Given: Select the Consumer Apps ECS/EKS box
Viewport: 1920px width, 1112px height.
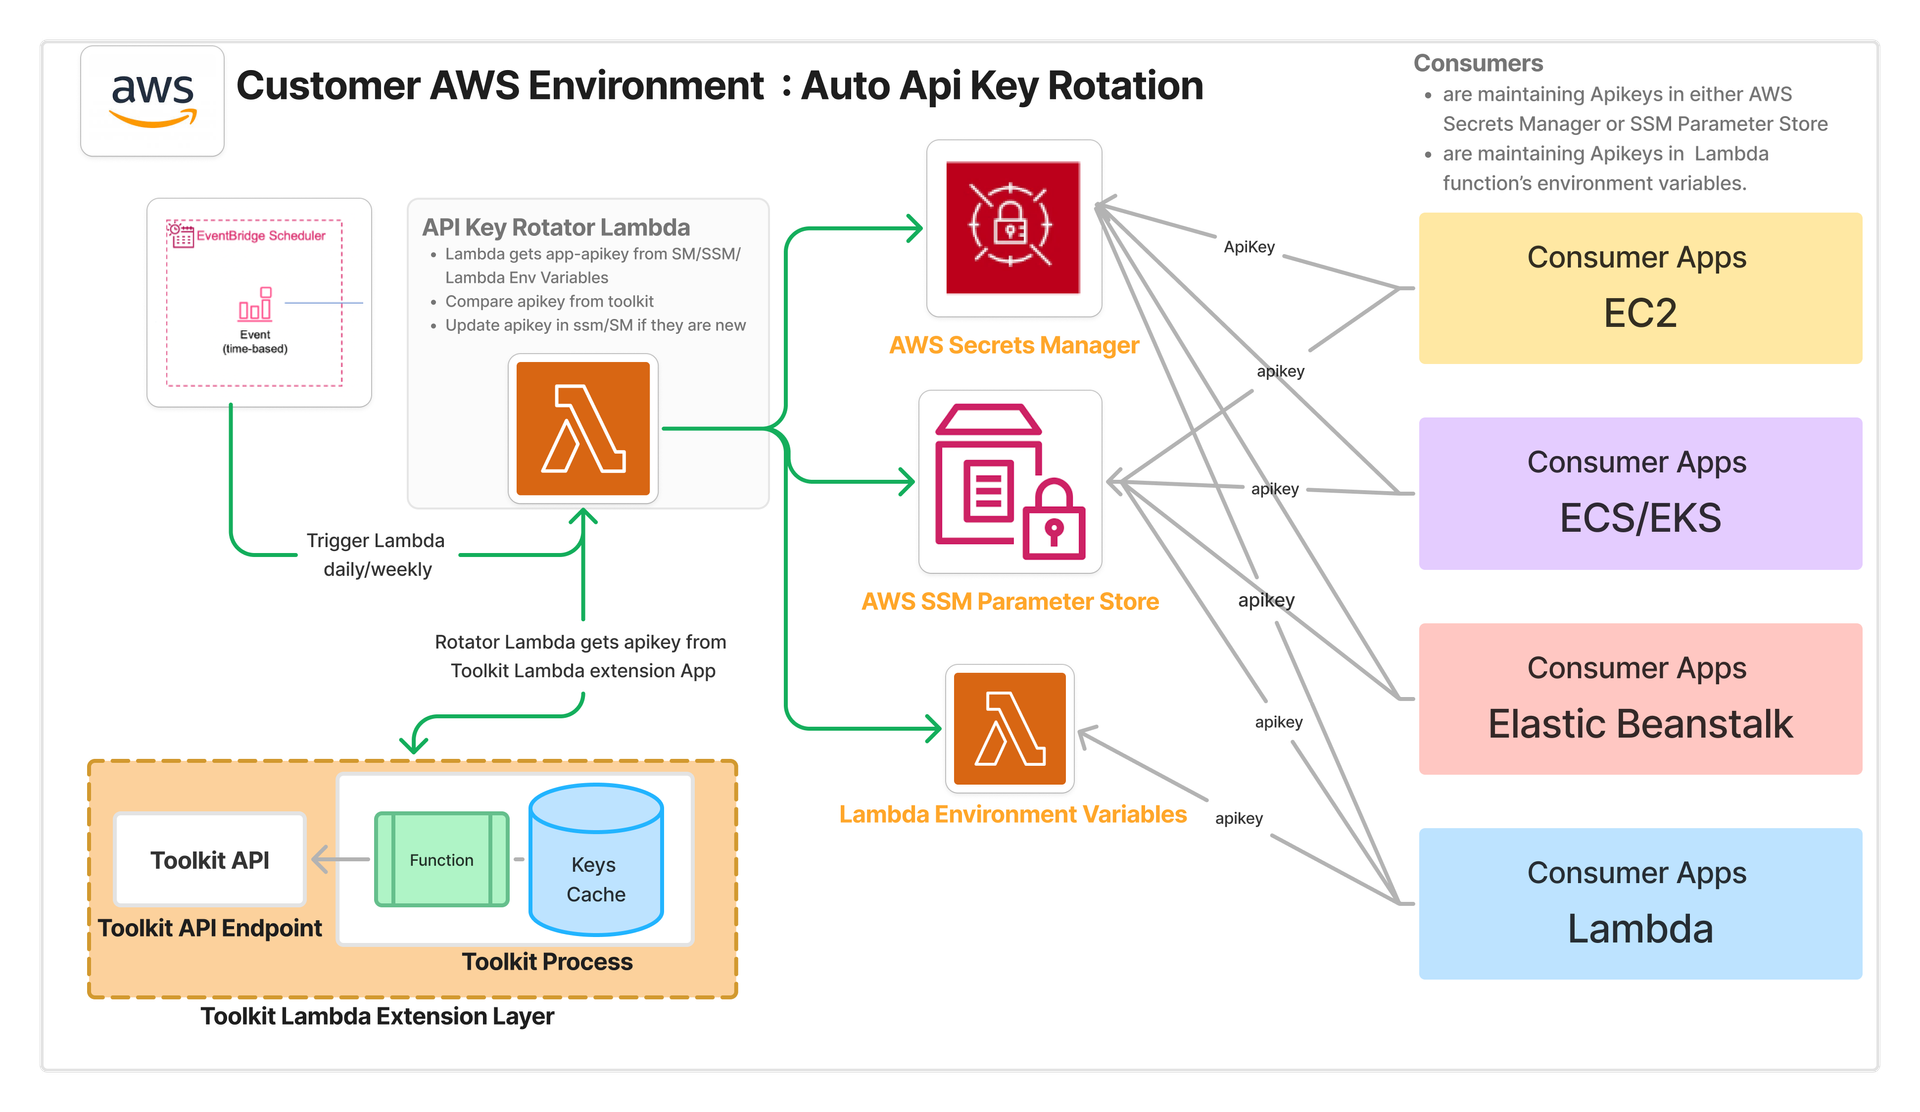Looking at the screenshot, I should click(x=1640, y=493).
